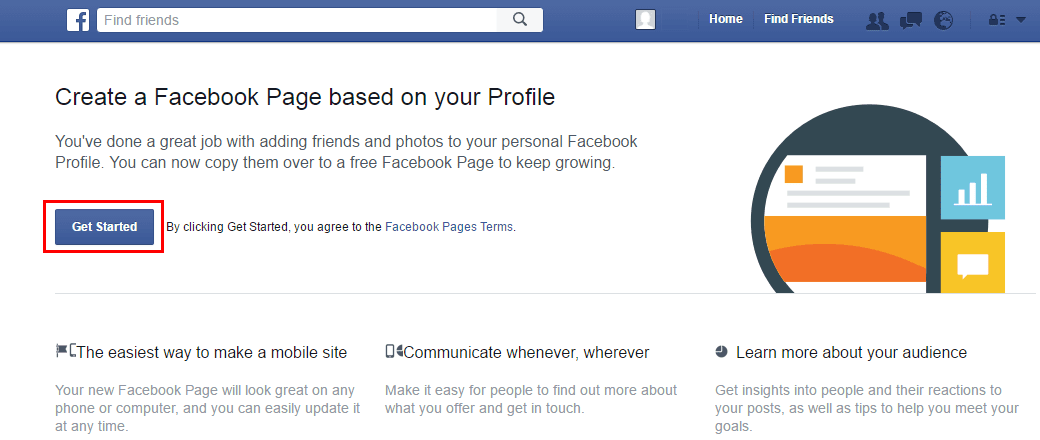Click the Communicate phone icon
Viewport: 1040px width, 440px height.
point(394,351)
